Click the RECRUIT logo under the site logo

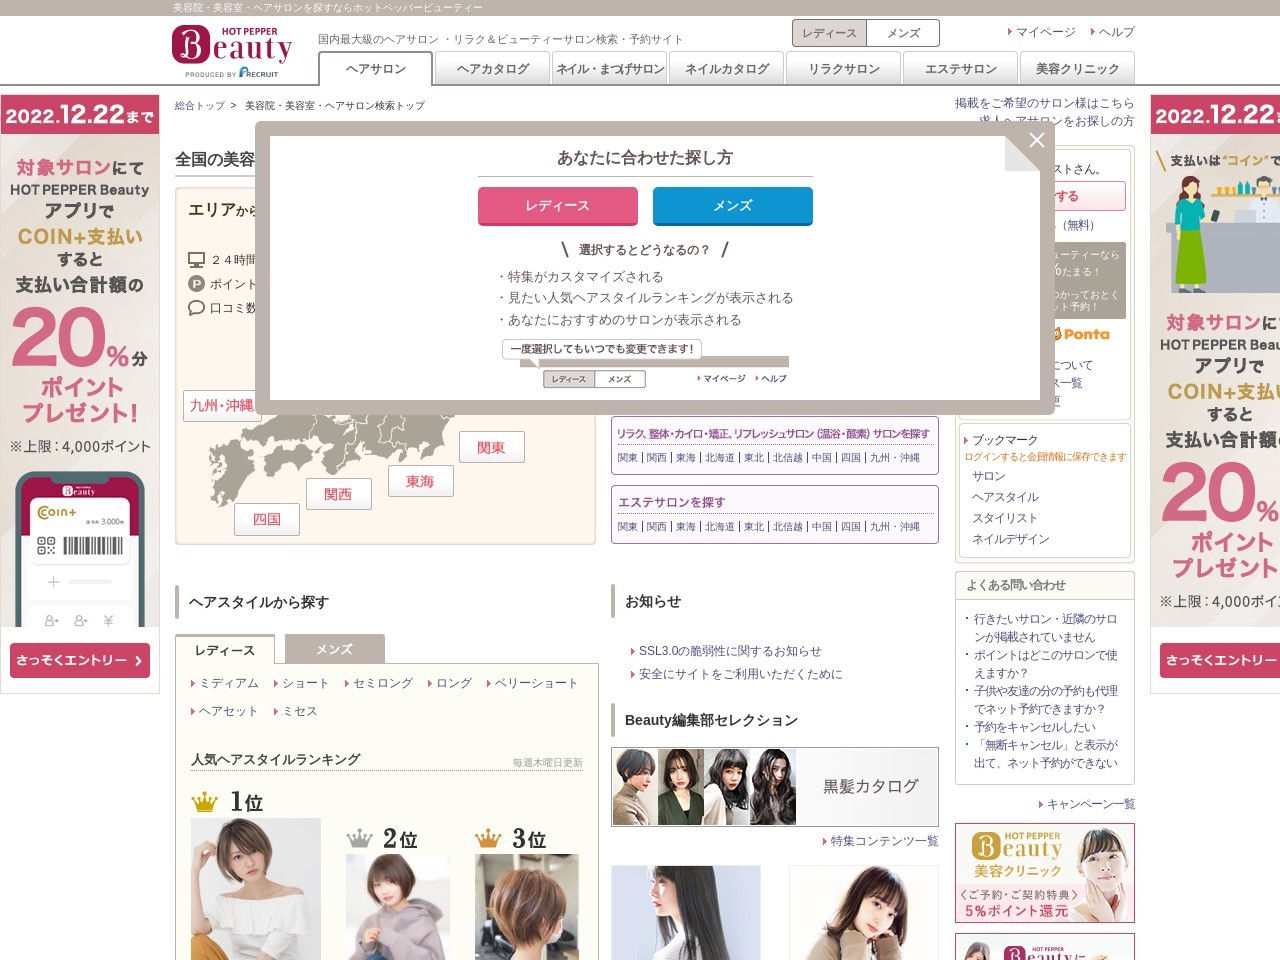click(x=260, y=73)
